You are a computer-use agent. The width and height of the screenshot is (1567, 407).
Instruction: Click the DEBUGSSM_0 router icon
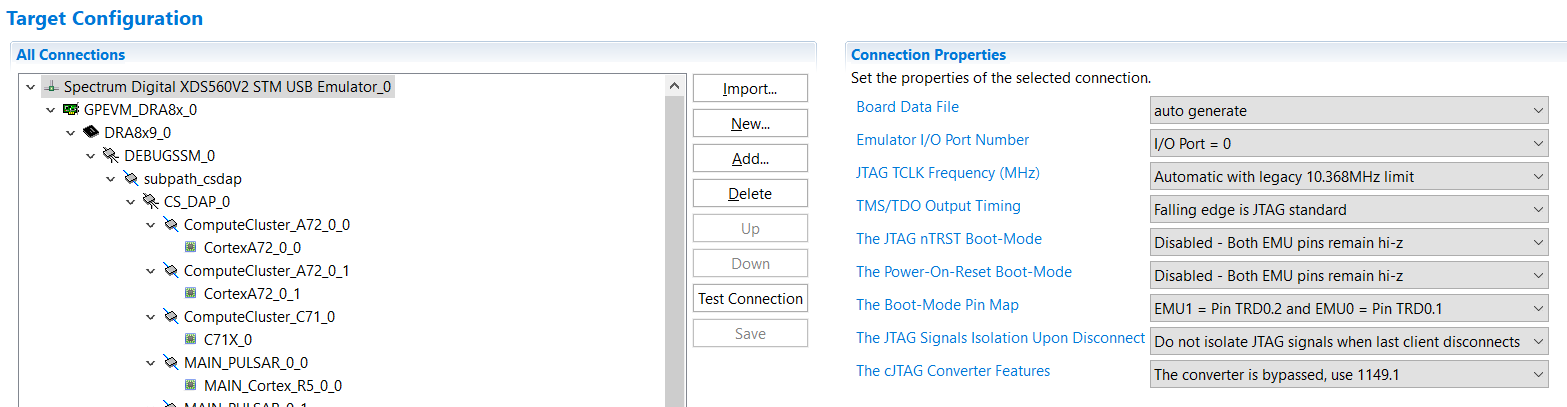pyautogui.click(x=111, y=156)
